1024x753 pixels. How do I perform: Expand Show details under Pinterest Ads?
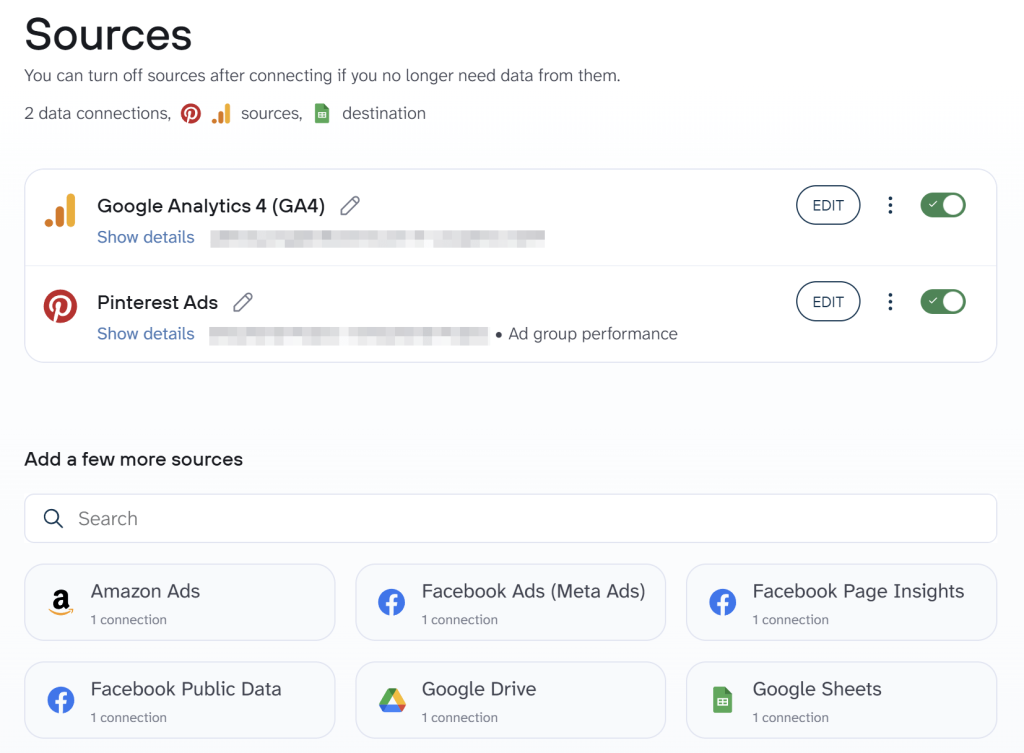point(146,334)
